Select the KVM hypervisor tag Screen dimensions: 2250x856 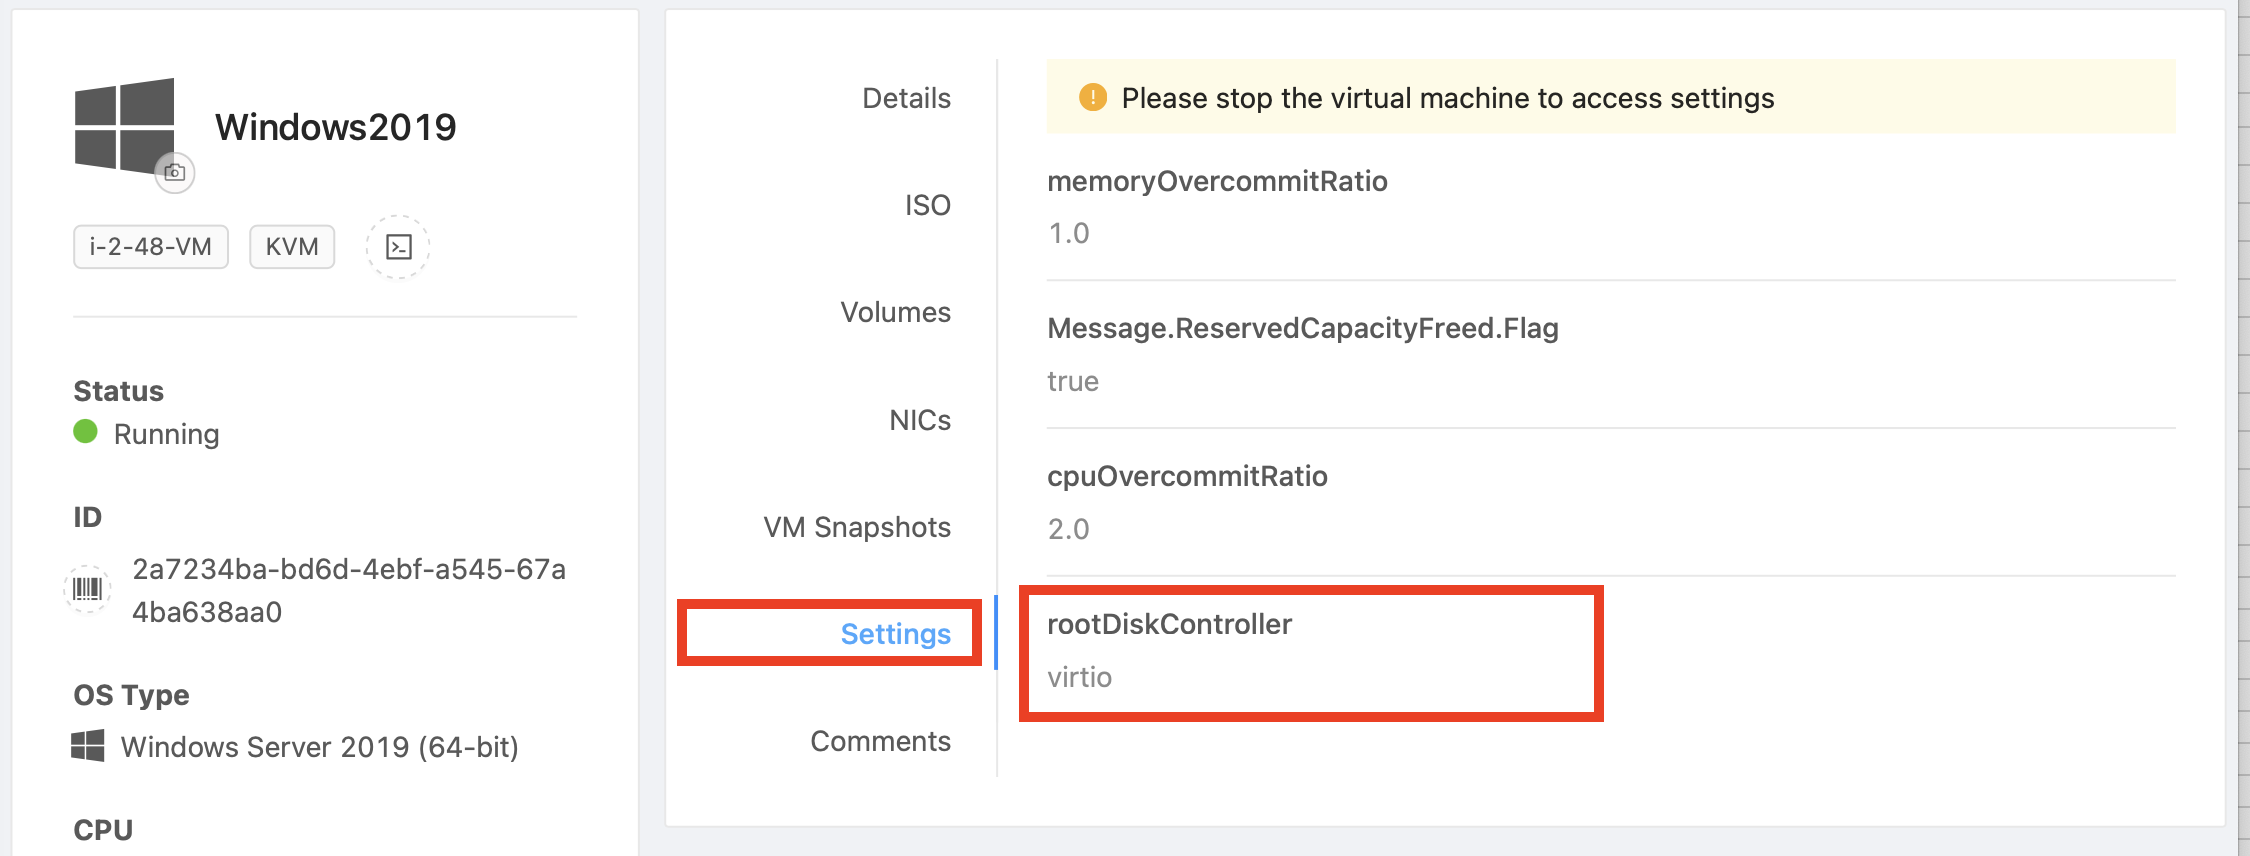tap(292, 247)
